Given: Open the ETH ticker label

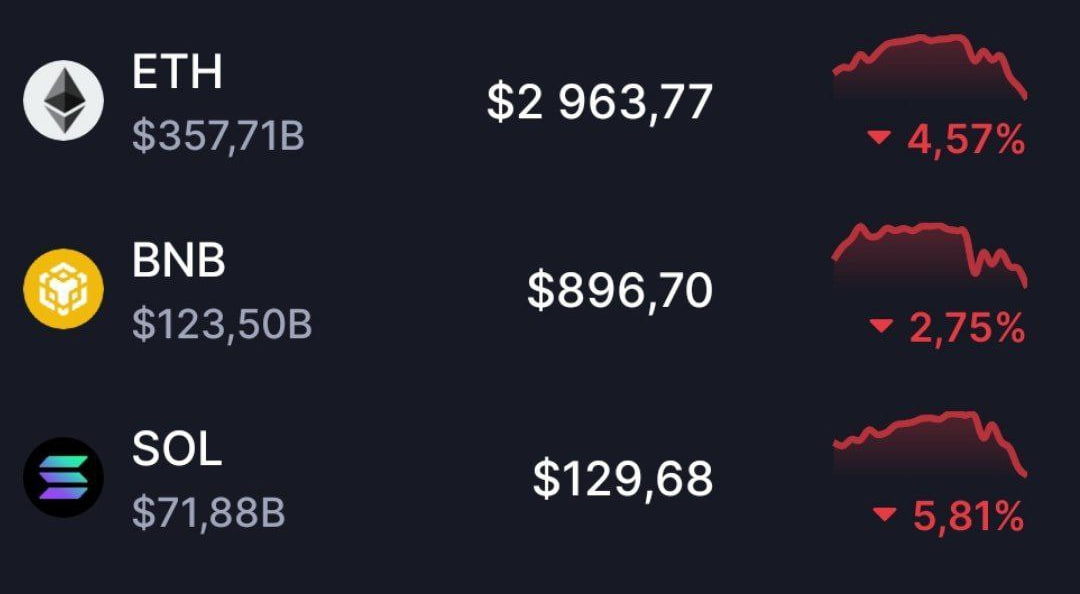Looking at the screenshot, I should click(177, 73).
